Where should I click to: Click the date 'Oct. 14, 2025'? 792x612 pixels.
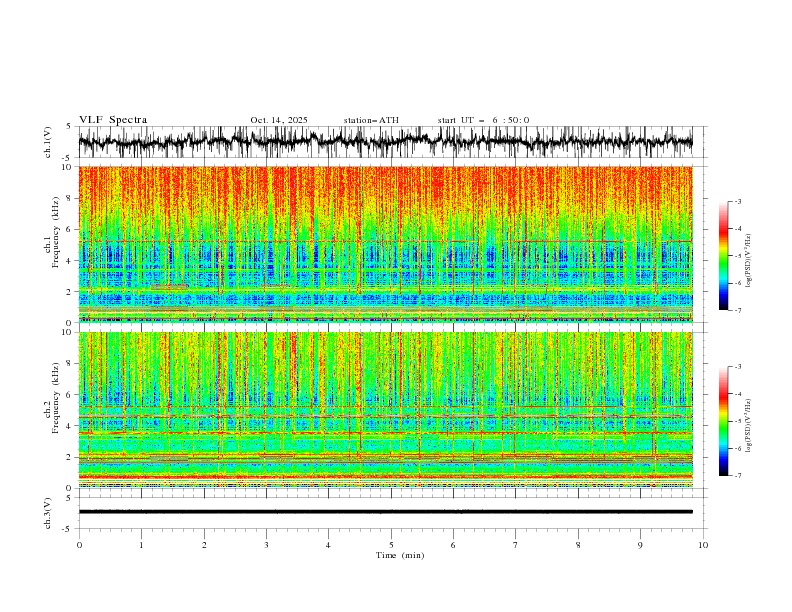[x=279, y=120]
